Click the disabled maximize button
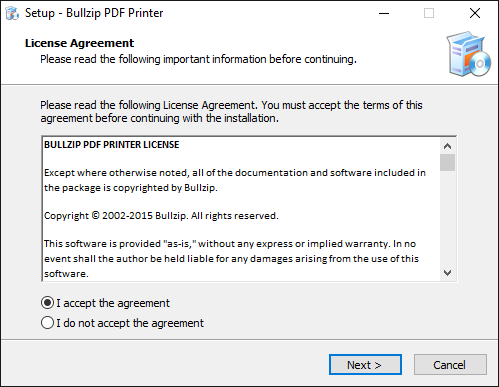This screenshot has height=387, width=499. (x=429, y=13)
